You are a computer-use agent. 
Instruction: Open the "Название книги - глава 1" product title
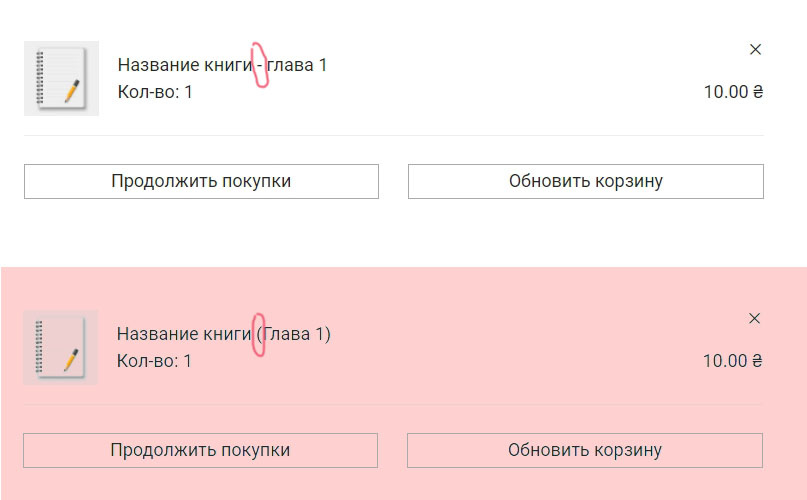click(x=222, y=65)
